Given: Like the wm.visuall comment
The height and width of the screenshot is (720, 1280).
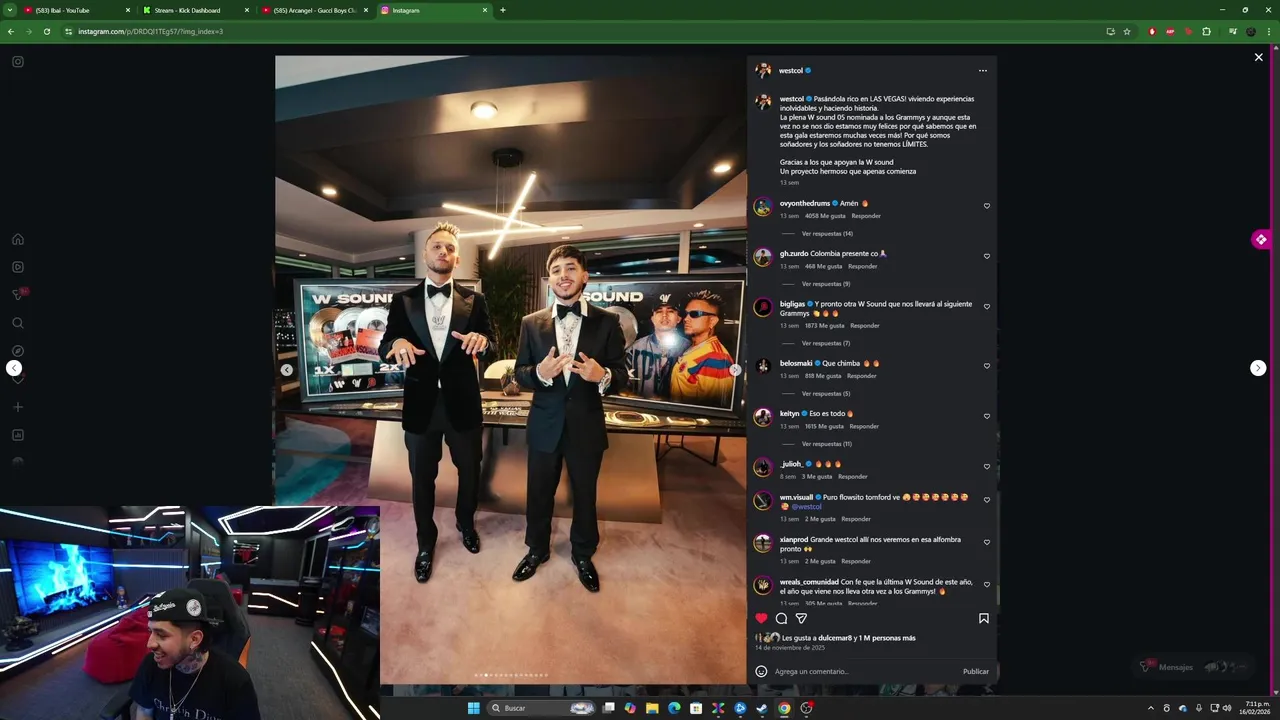Looking at the screenshot, I should click(987, 500).
